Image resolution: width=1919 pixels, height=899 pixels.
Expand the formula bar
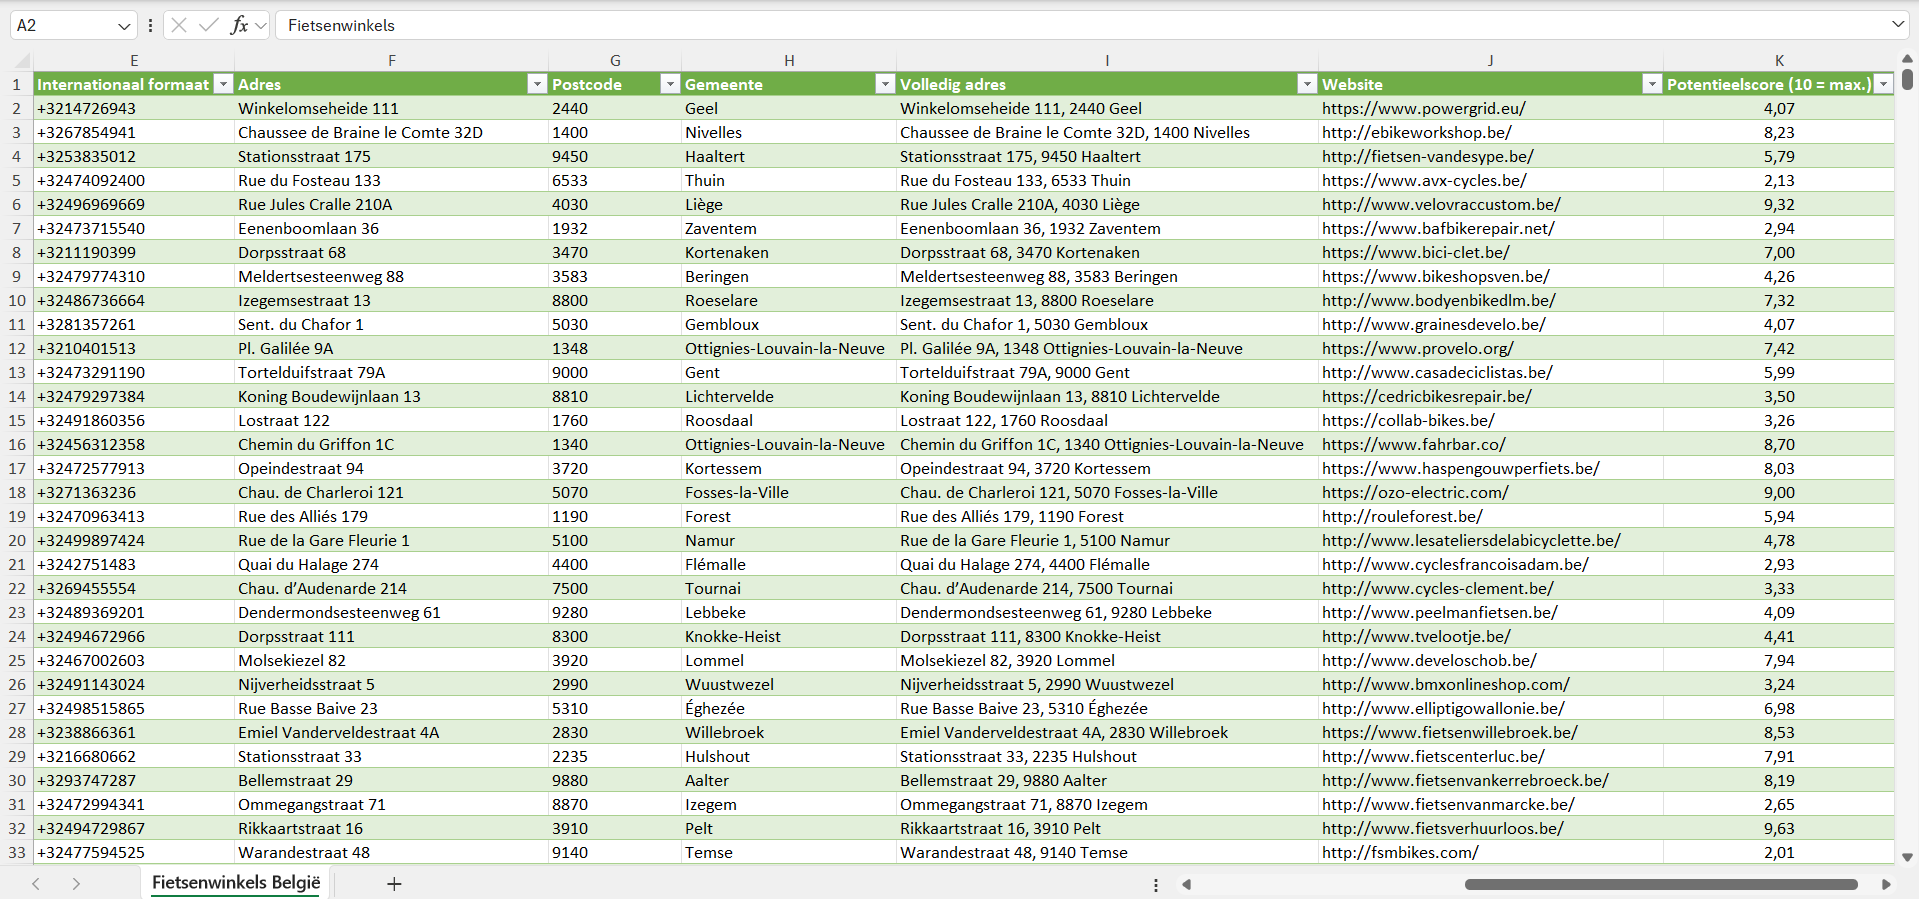[x=1897, y=25]
